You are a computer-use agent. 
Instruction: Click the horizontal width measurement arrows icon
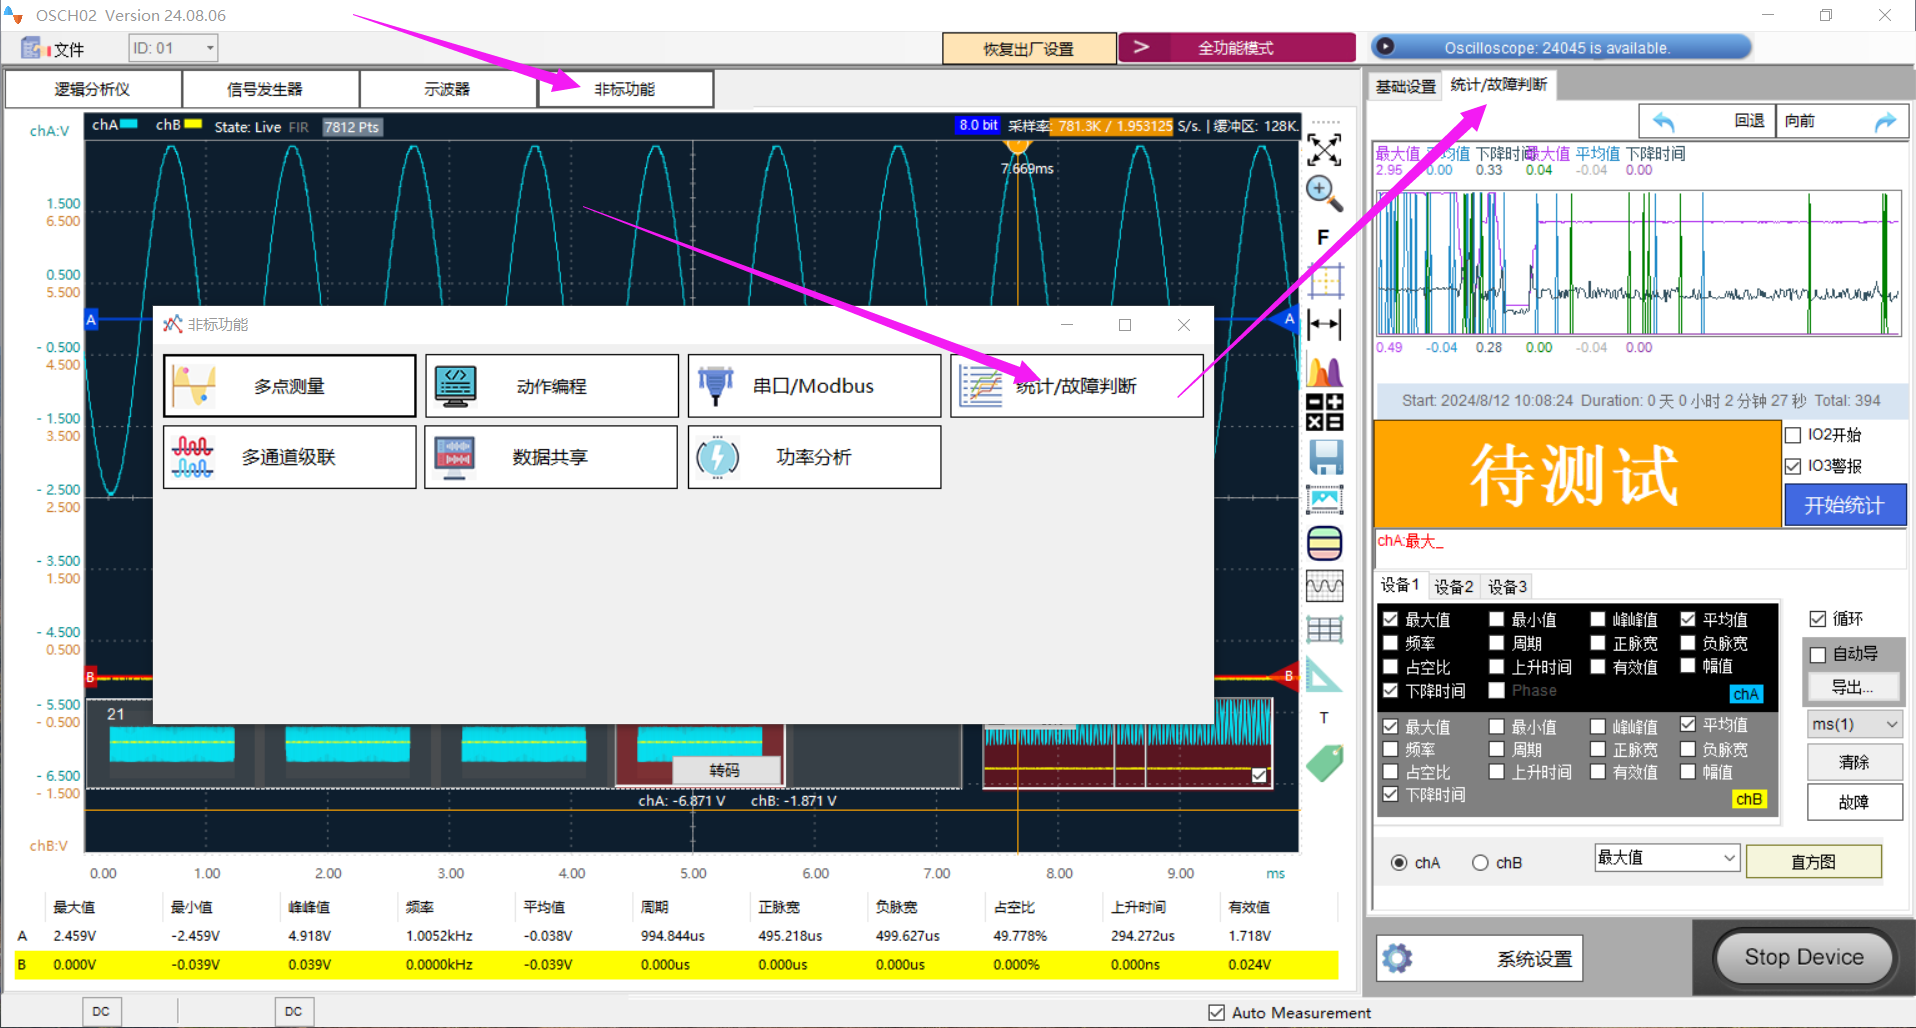(1324, 324)
